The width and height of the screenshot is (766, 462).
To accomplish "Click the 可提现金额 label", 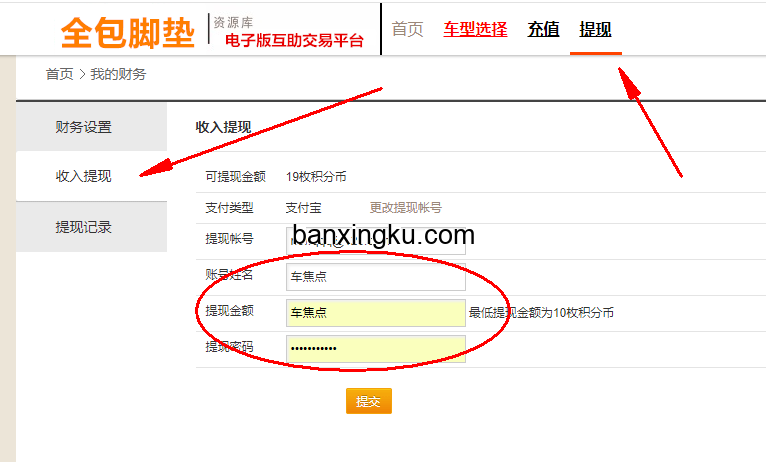I will (235, 176).
